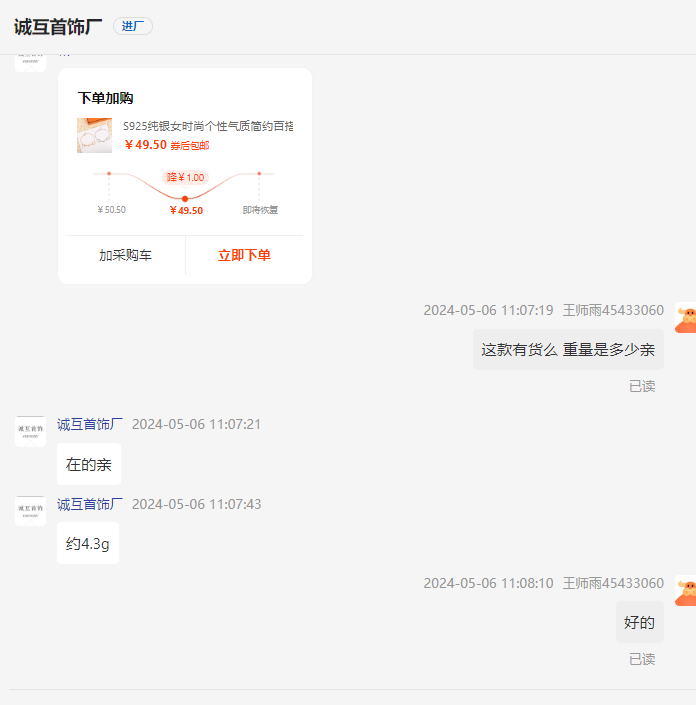Select the 在的亲 message bubble

point(88,464)
